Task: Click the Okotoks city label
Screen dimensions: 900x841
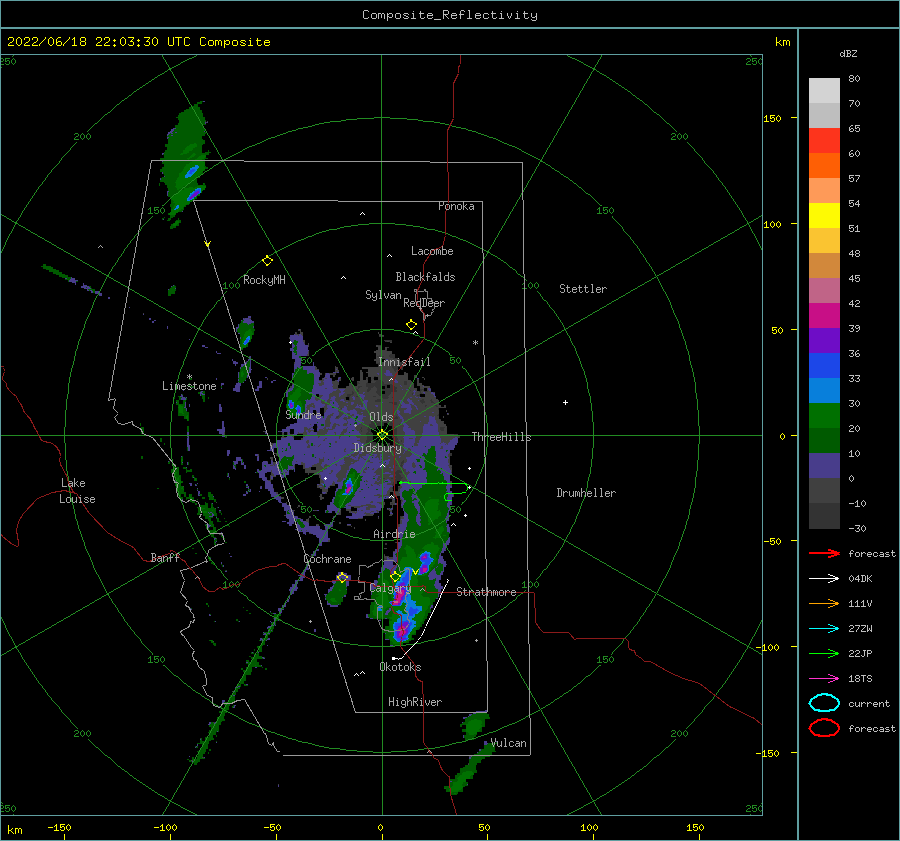Action: click(400, 667)
